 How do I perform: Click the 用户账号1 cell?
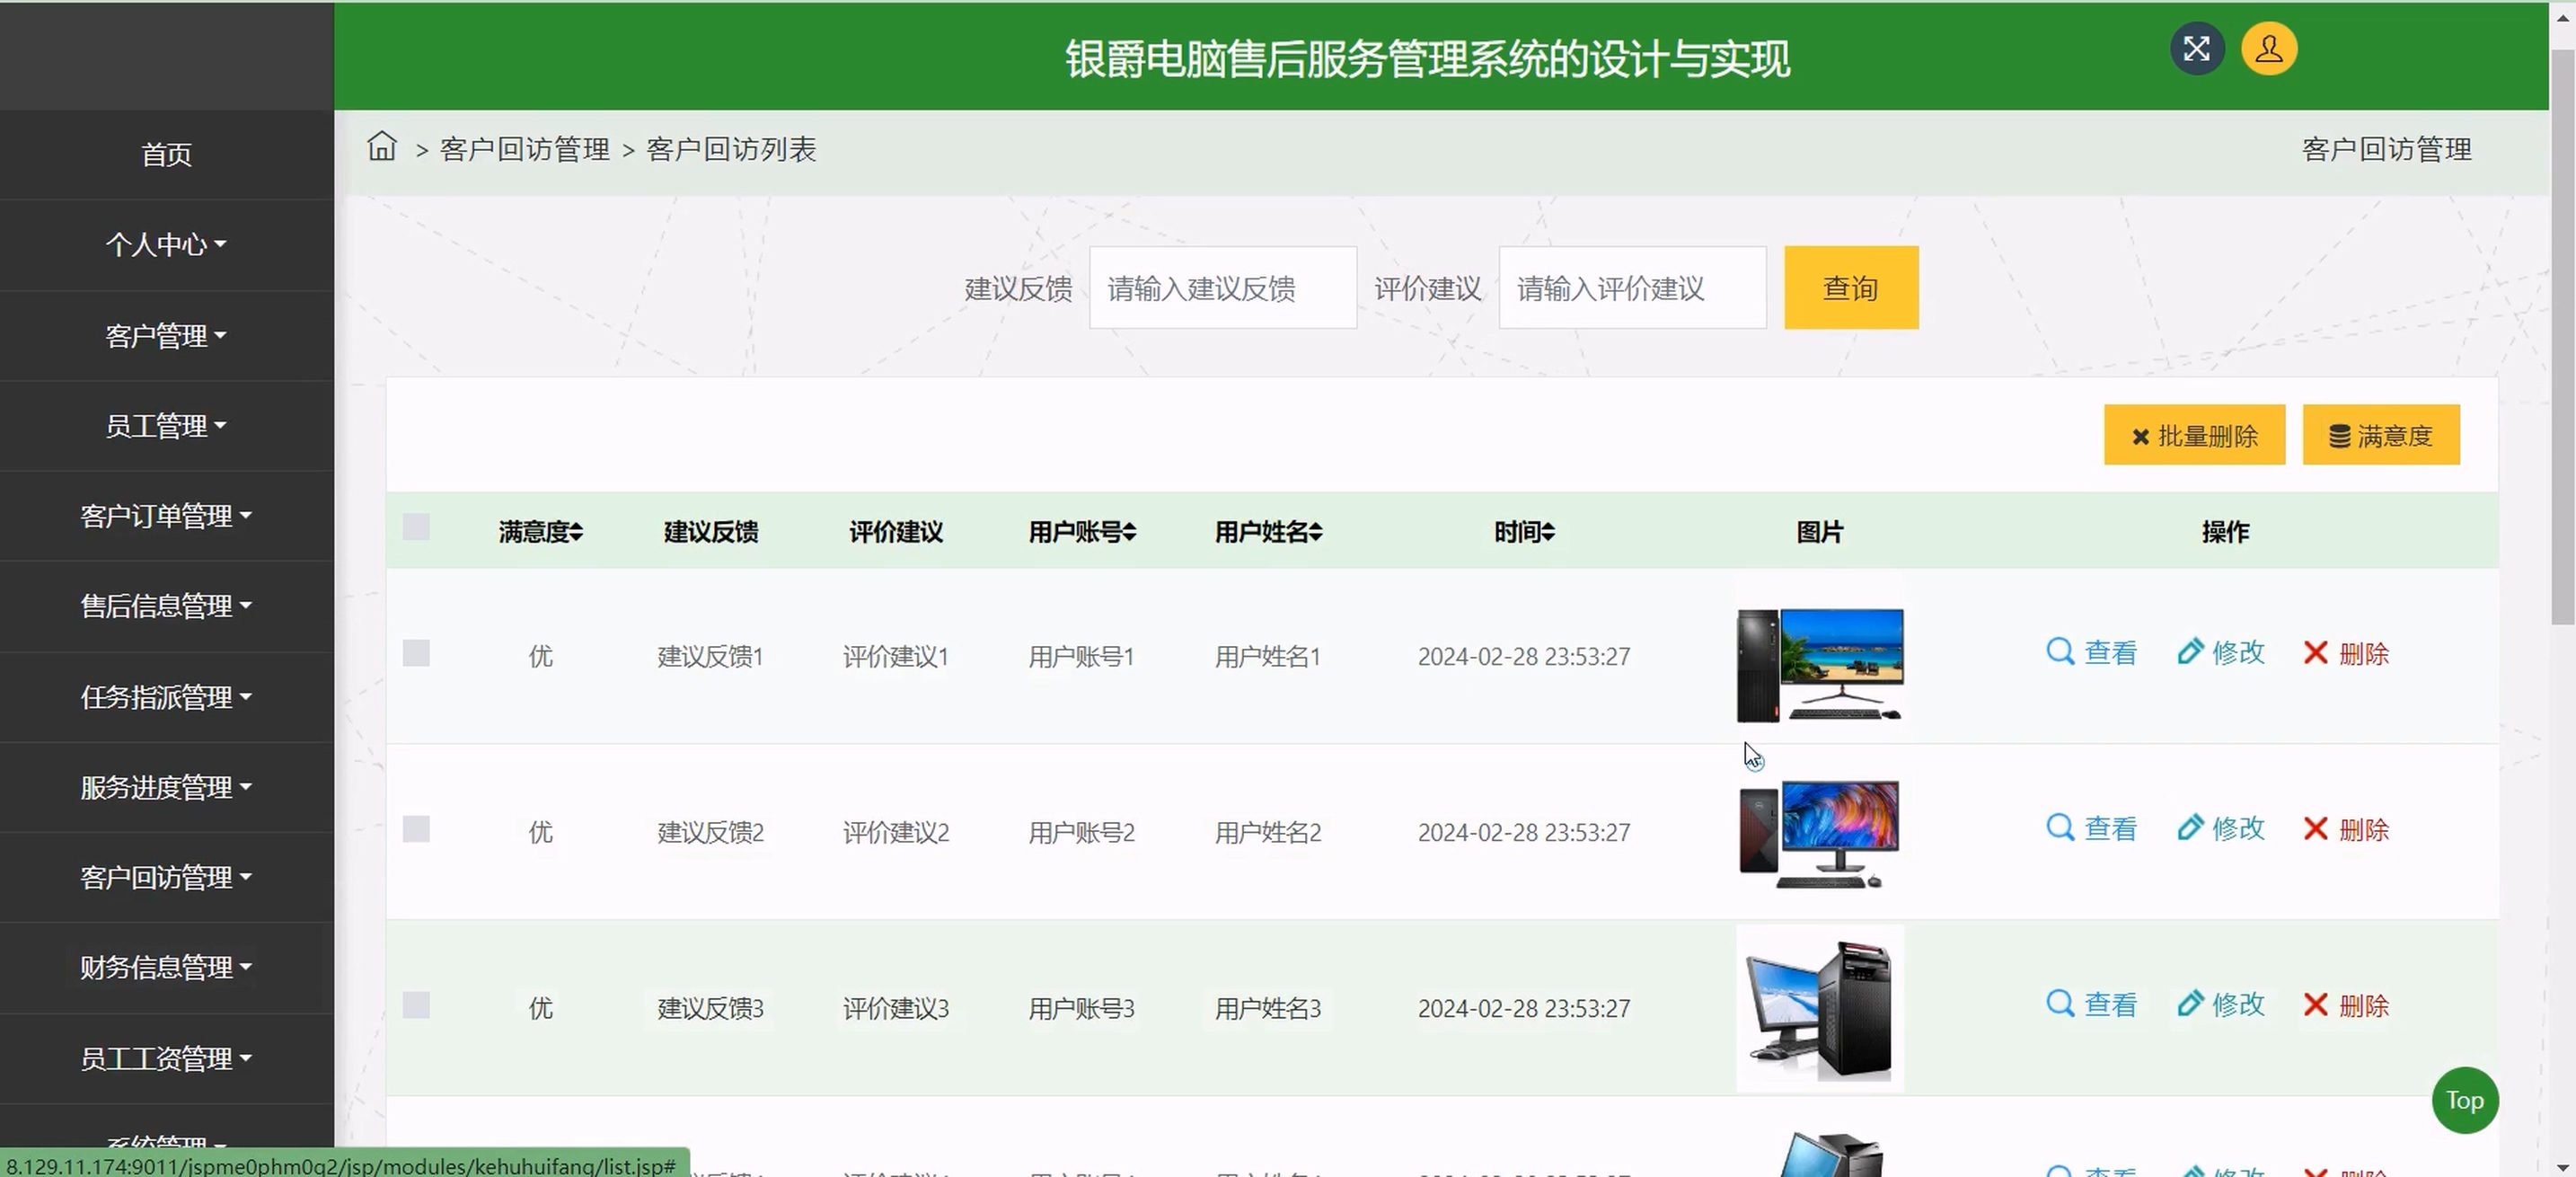[x=1081, y=656]
